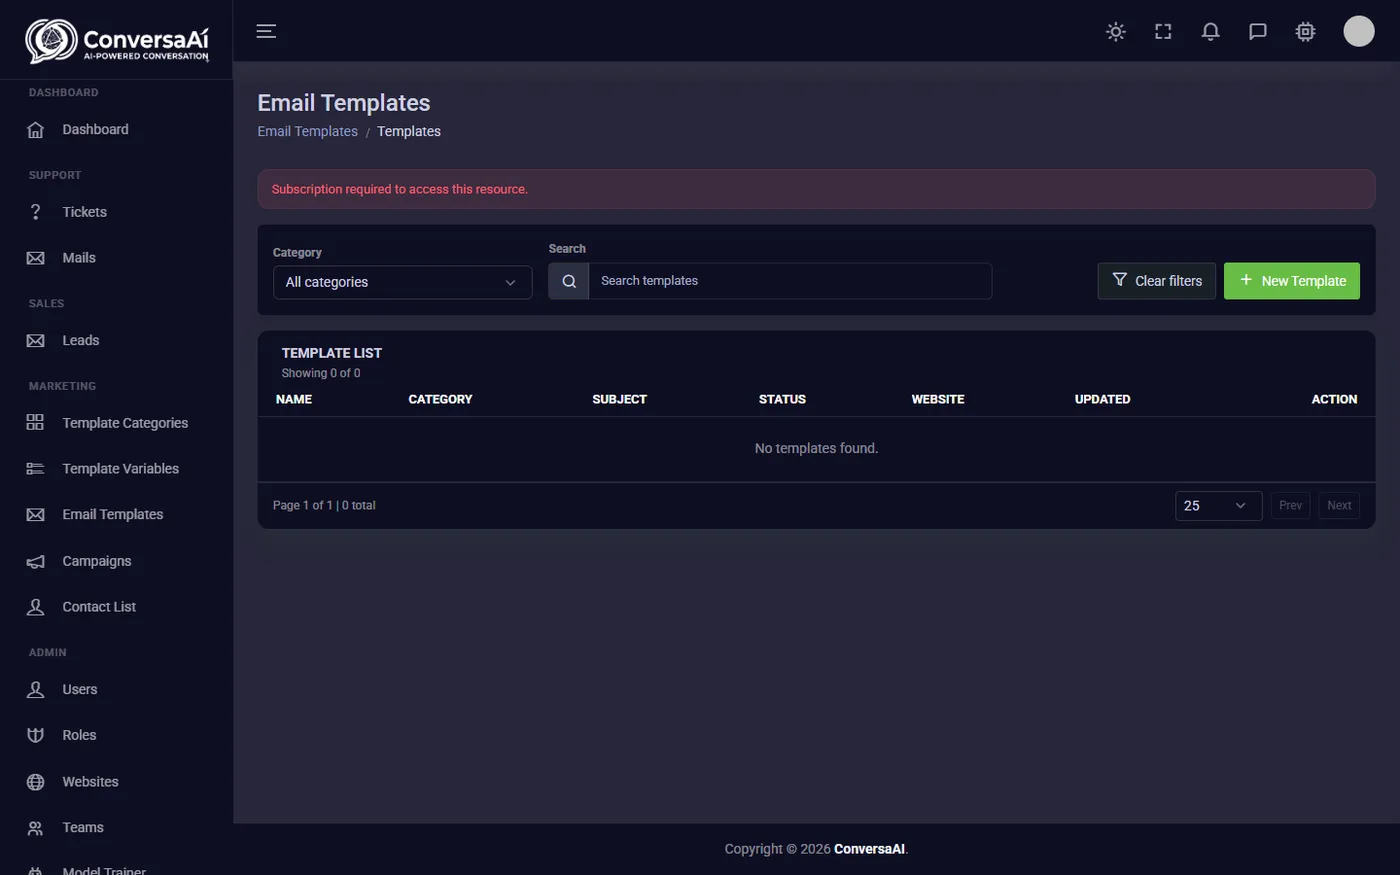Enter fullscreen mode icon

point(1163,32)
